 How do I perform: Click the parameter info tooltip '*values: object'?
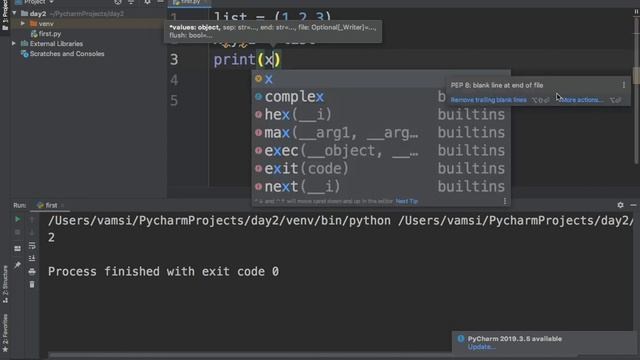tap(273, 31)
